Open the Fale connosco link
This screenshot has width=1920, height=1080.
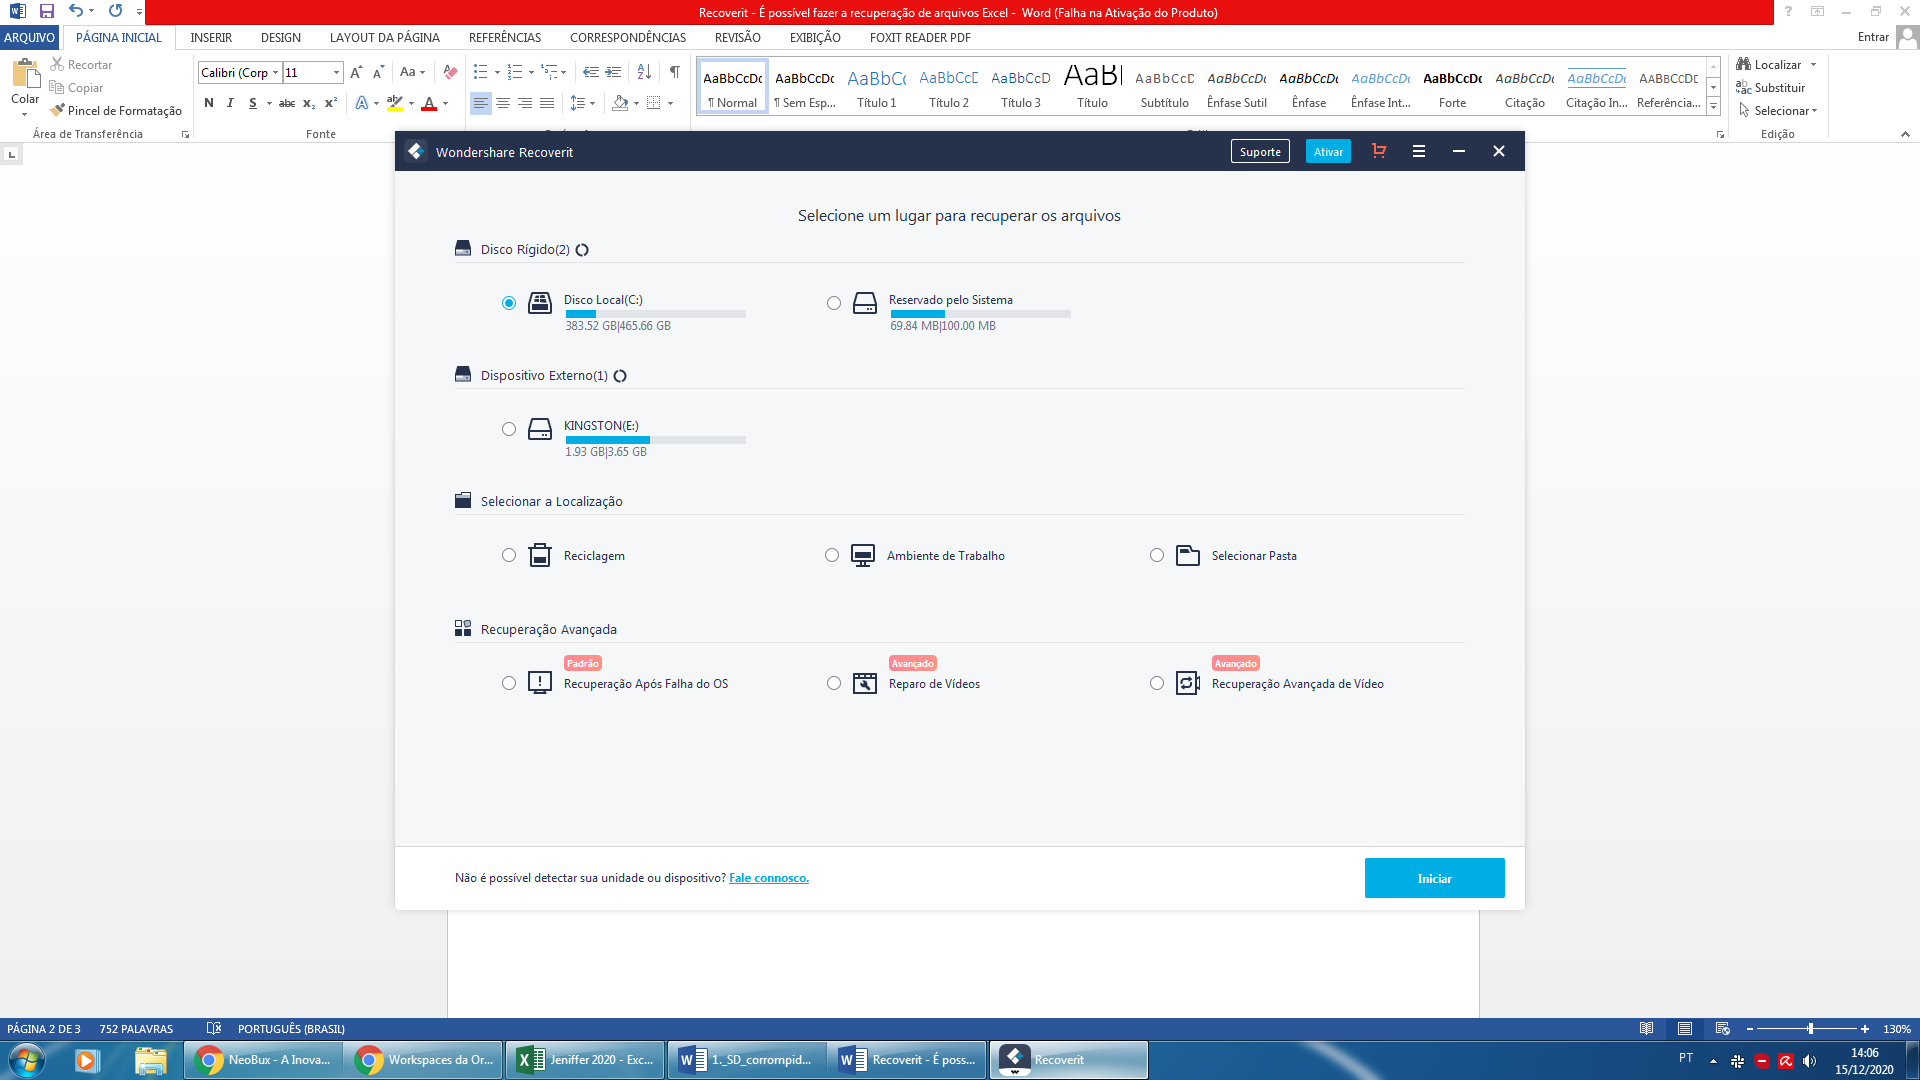click(769, 878)
